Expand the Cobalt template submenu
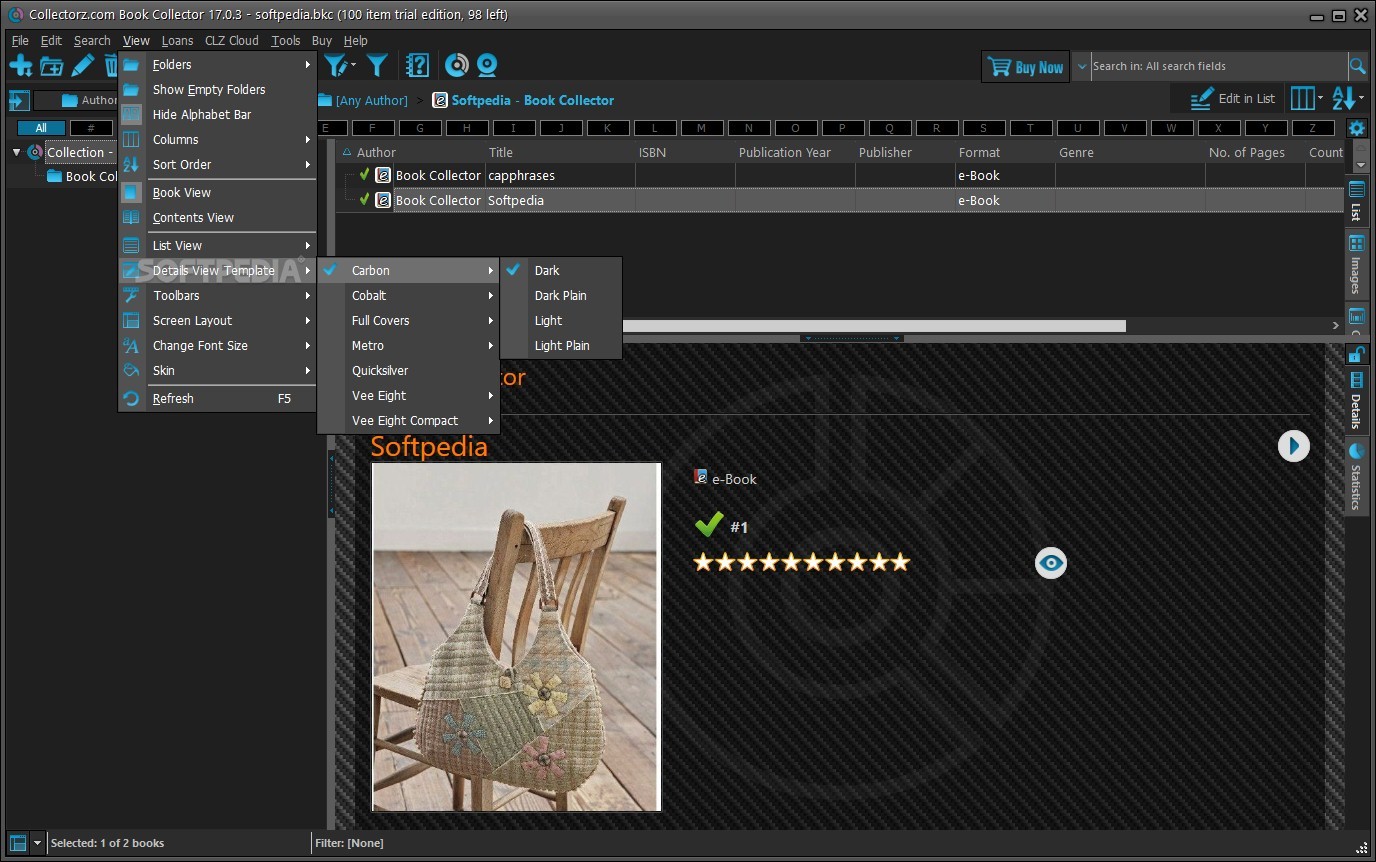The width and height of the screenshot is (1376, 862). tap(408, 295)
